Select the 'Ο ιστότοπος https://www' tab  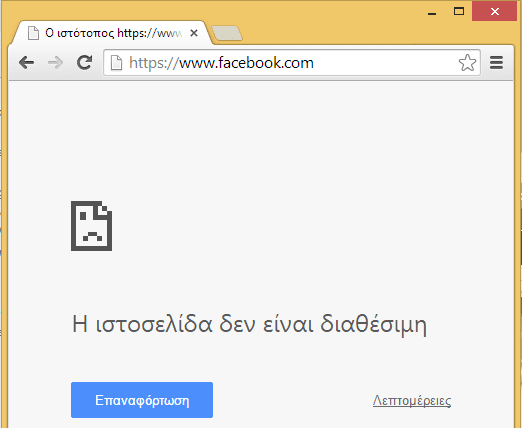[x=113, y=33]
